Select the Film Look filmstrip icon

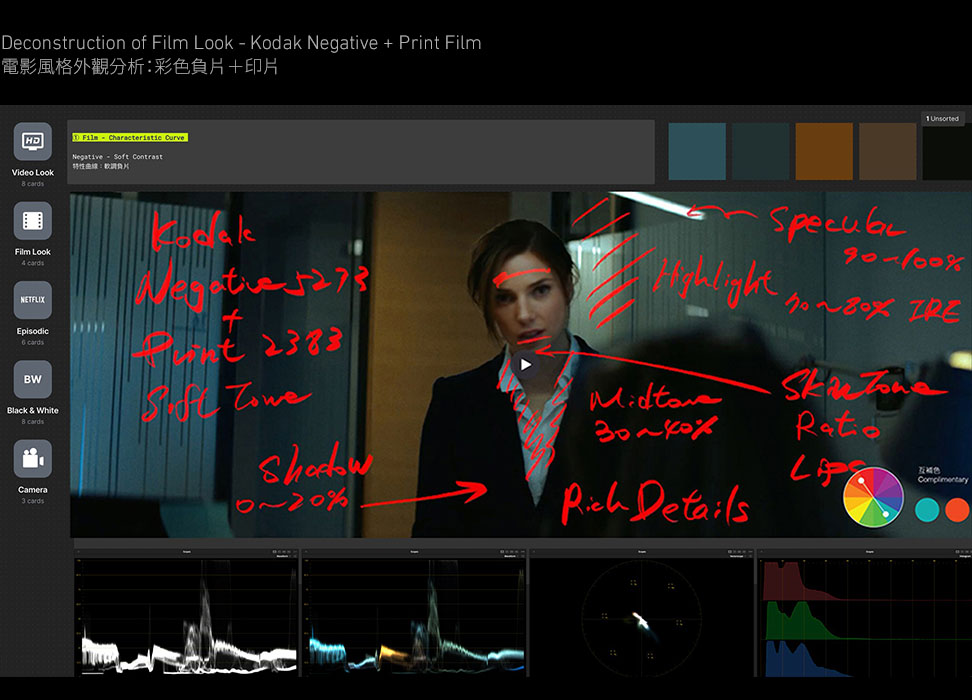33,221
